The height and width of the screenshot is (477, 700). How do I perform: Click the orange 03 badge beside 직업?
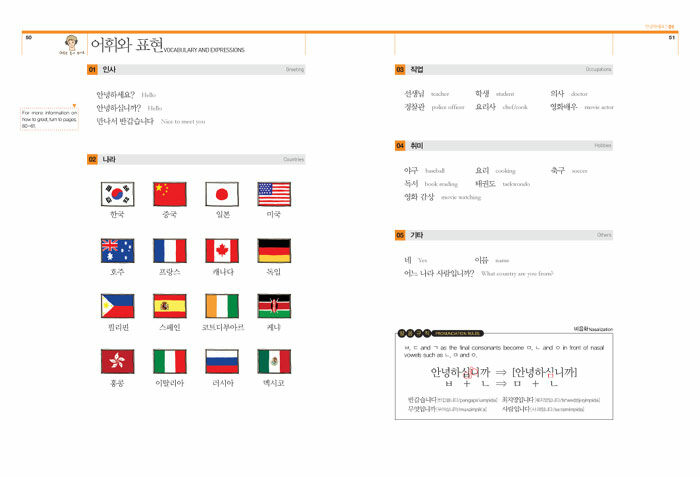click(x=400, y=70)
